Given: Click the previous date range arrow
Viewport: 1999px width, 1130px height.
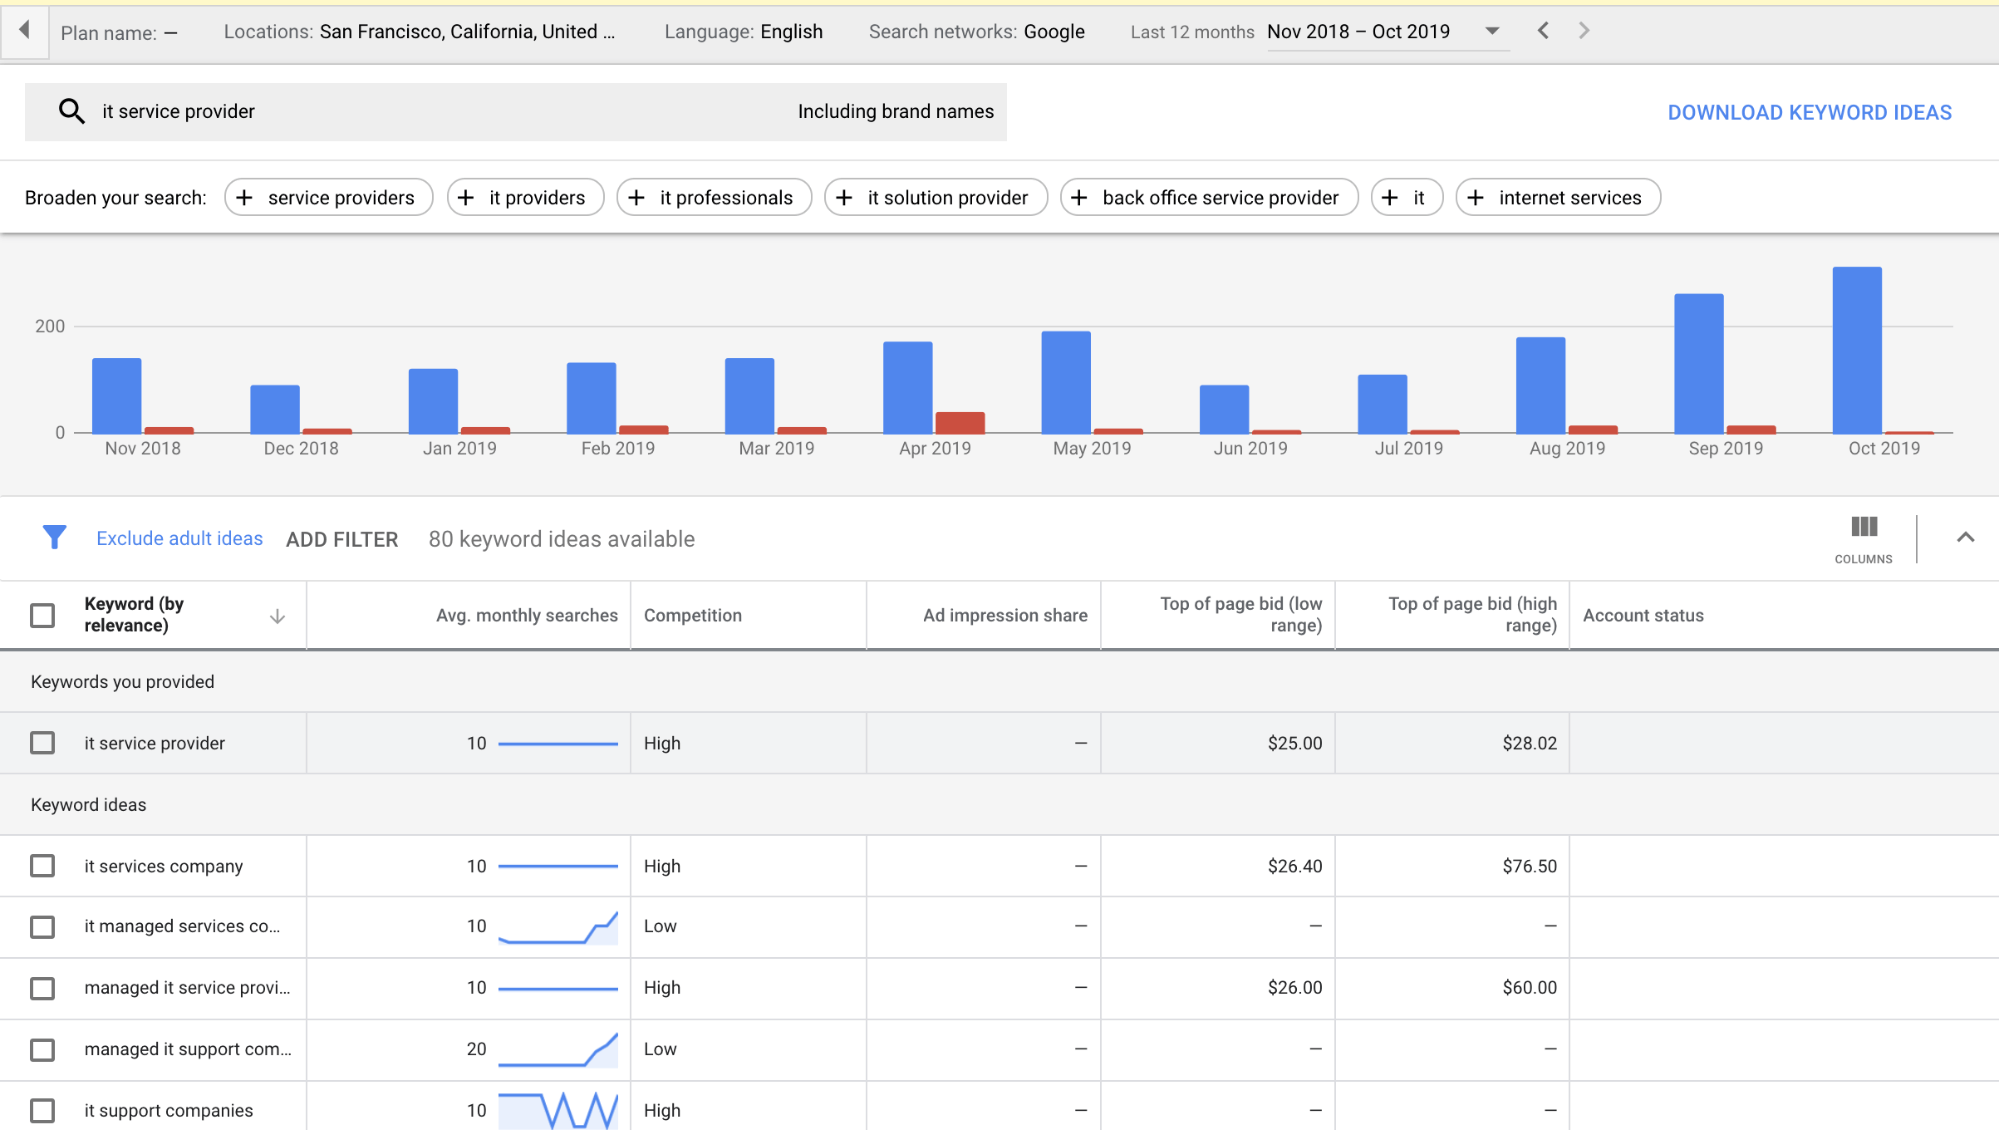Looking at the screenshot, I should 1543,31.
